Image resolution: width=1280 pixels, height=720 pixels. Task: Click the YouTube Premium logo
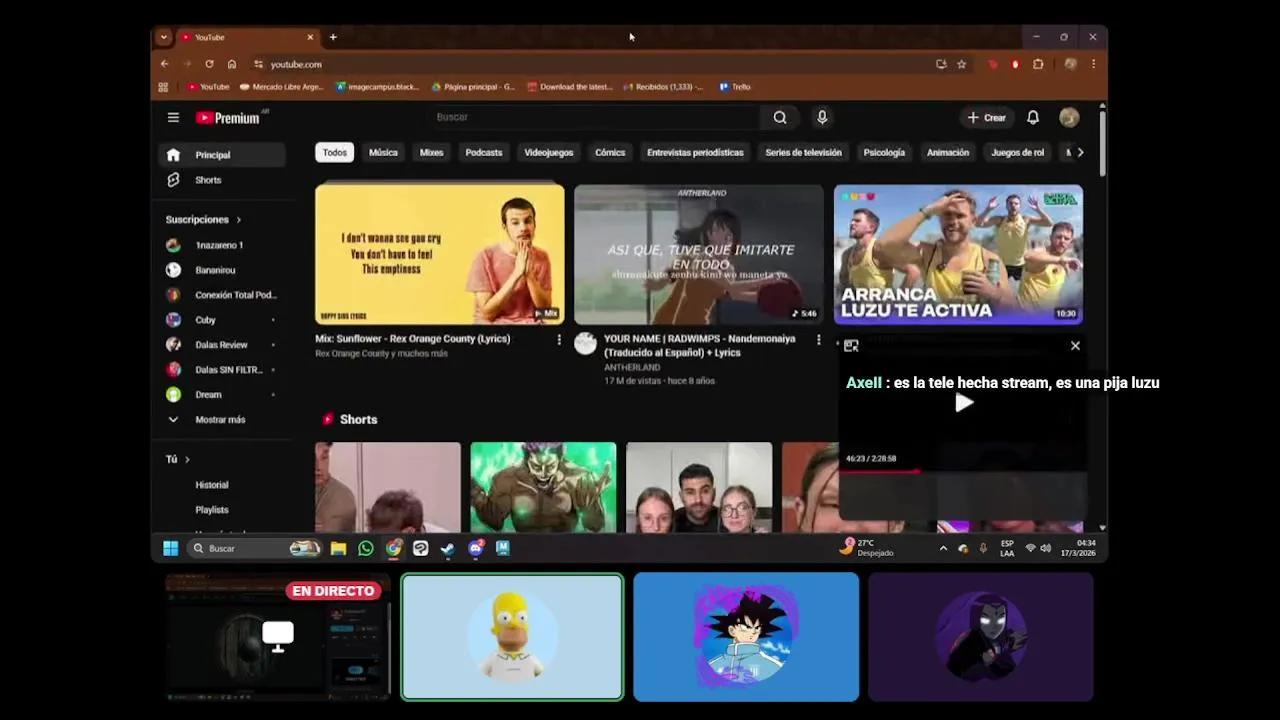tap(228, 118)
